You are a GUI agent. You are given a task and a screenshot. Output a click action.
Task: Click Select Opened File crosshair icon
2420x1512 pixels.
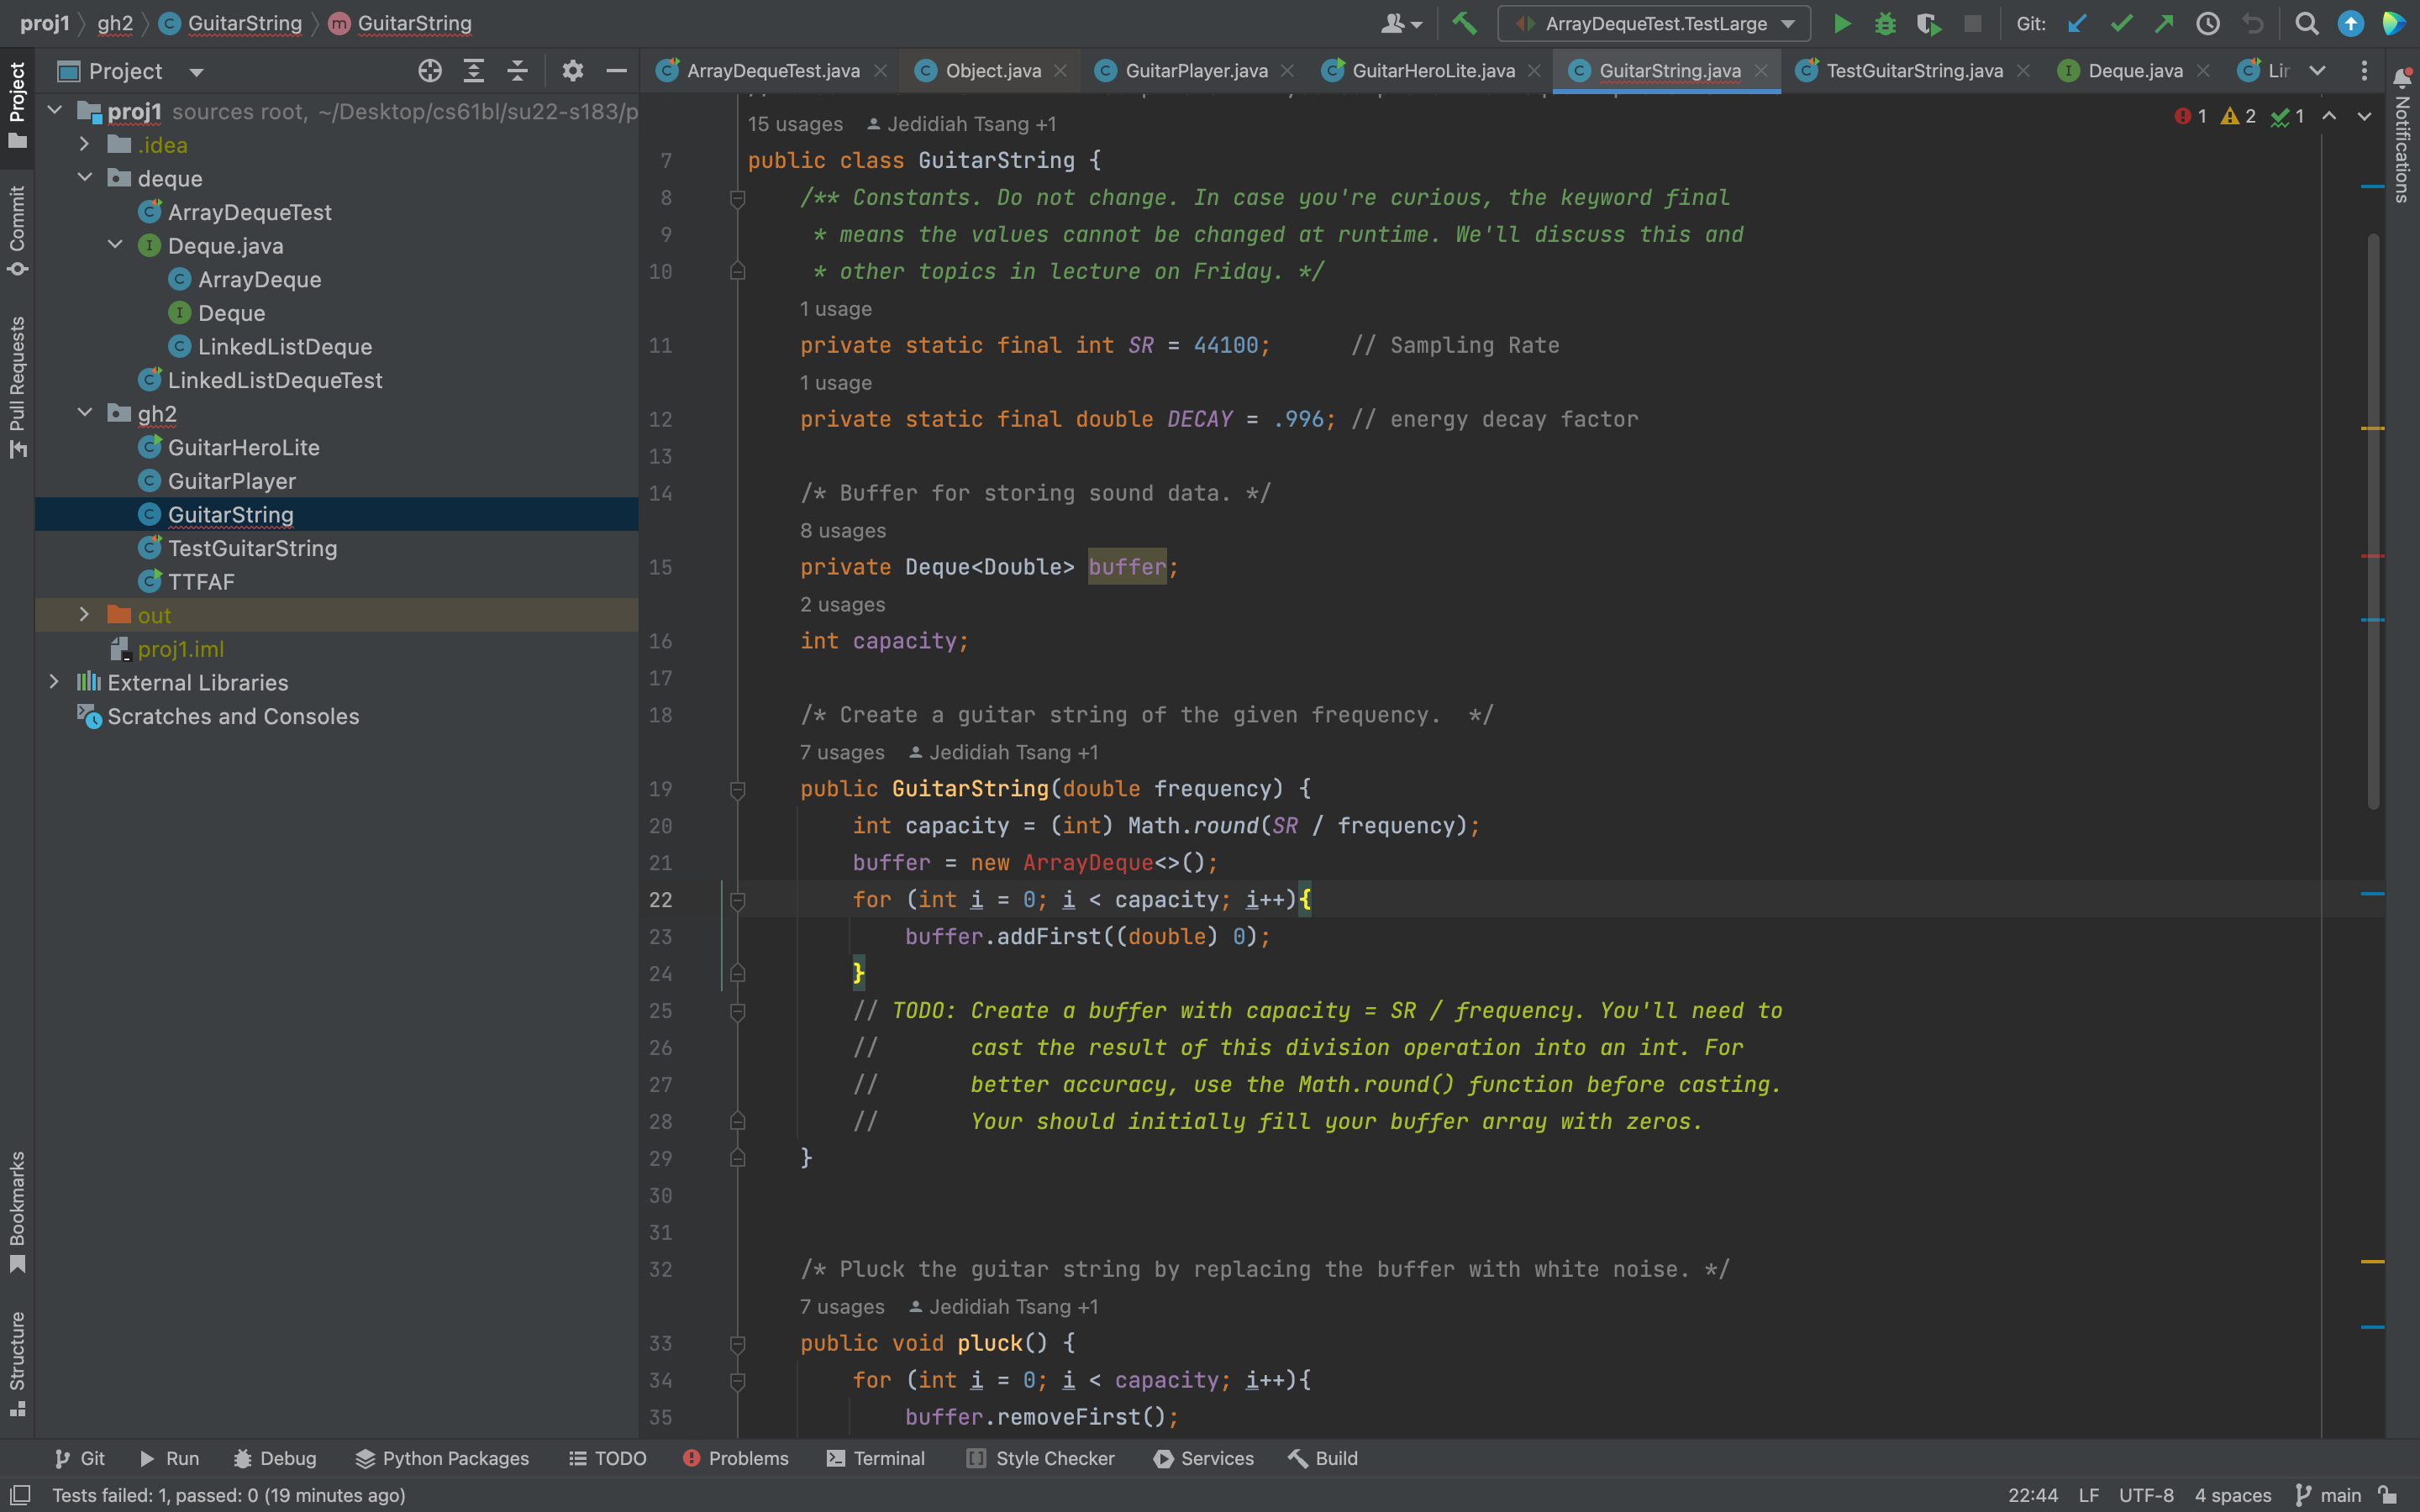point(430,71)
